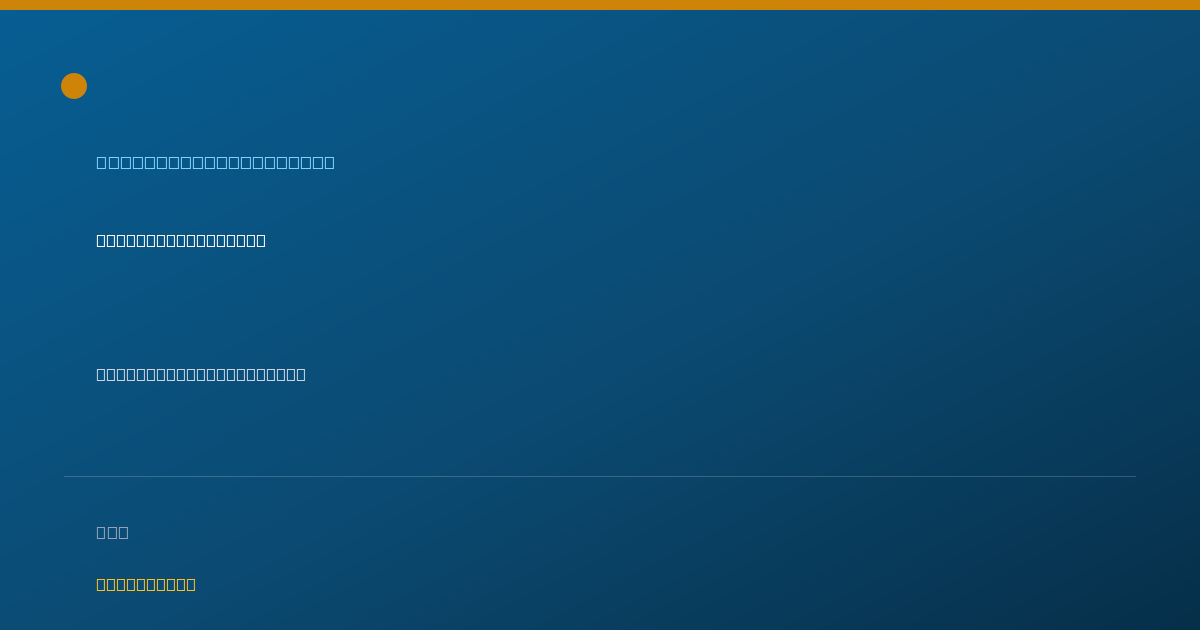This screenshot has width=1200, height=630.
Task: Click last glyph box of bold headline
Action: pos(261,240)
